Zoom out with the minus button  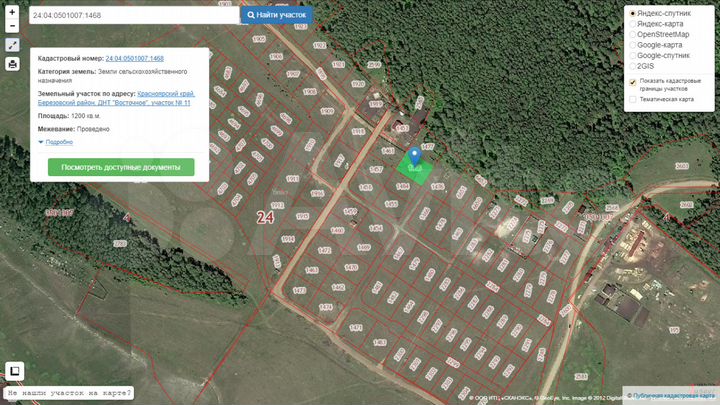(12, 26)
